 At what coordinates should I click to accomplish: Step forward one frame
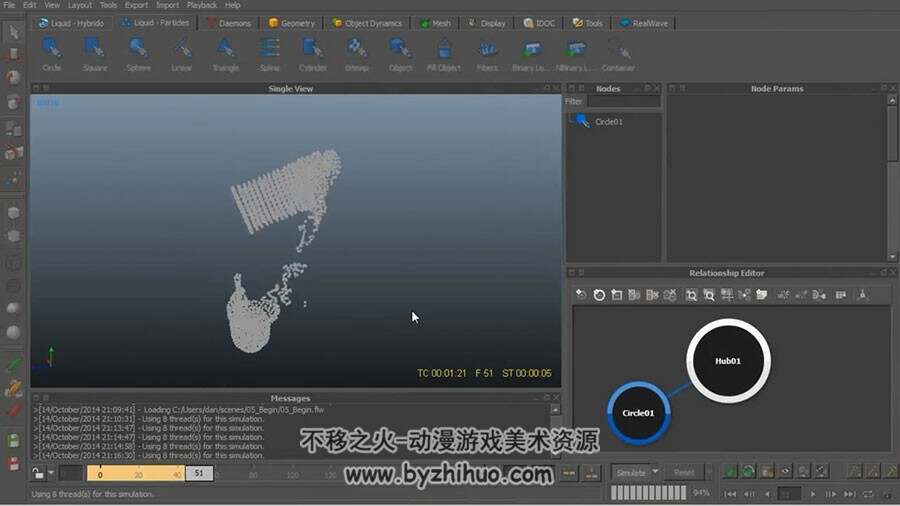(x=831, y=494)
